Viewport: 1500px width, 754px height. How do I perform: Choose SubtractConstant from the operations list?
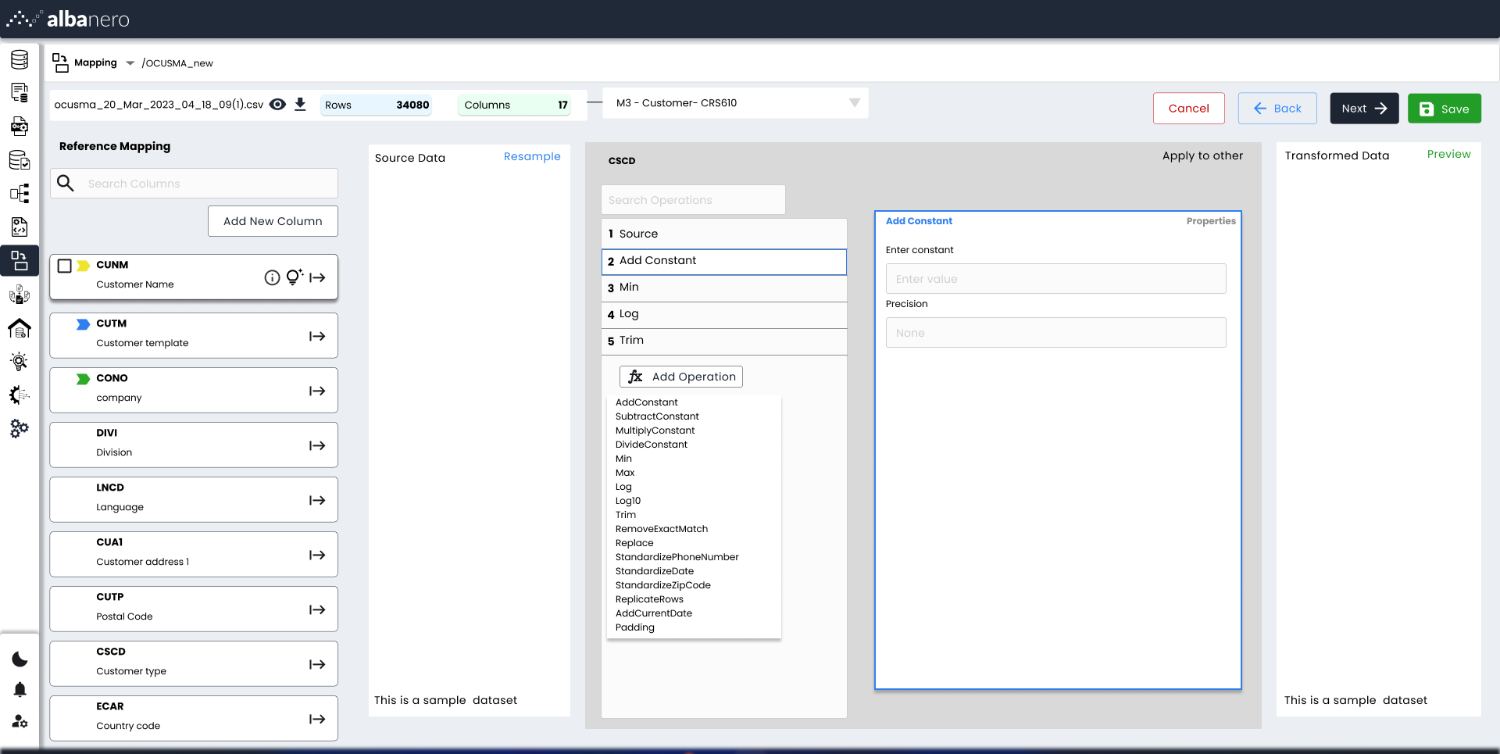[x=657, y=416]
